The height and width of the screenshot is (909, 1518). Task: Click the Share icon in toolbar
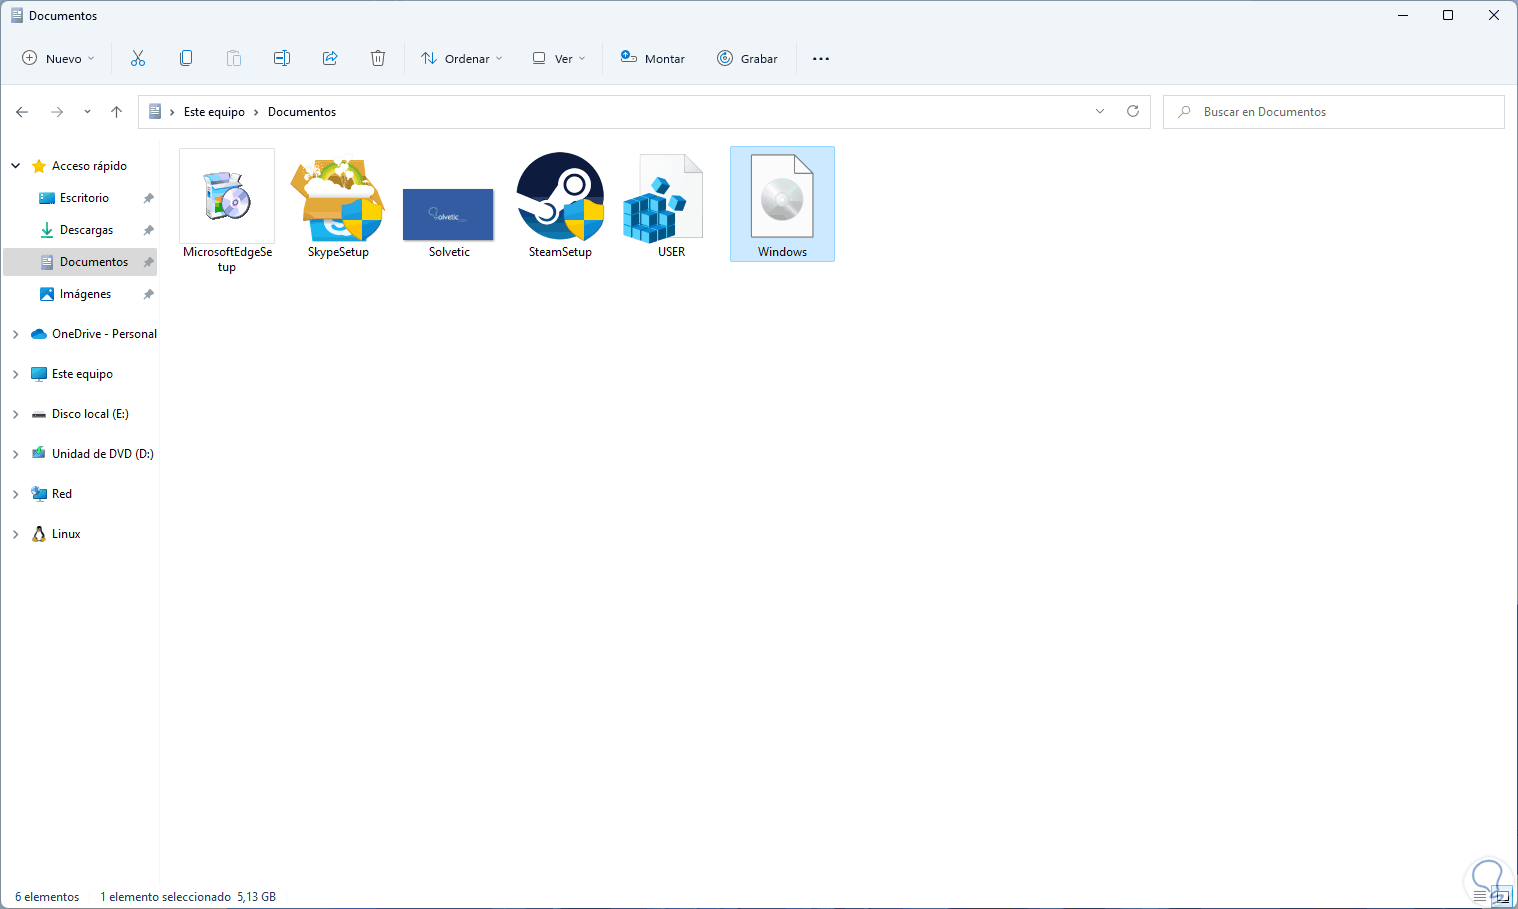pos(330,58)
